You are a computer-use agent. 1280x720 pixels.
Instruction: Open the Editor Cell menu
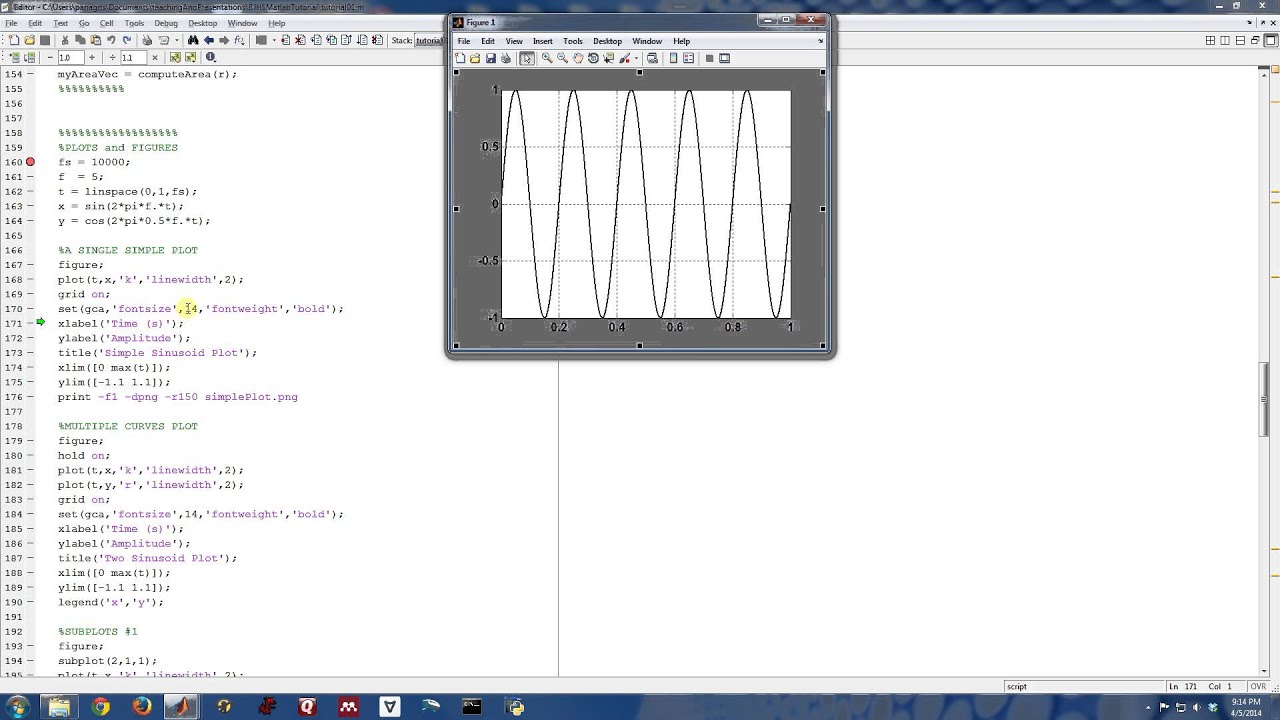(107, 23)
